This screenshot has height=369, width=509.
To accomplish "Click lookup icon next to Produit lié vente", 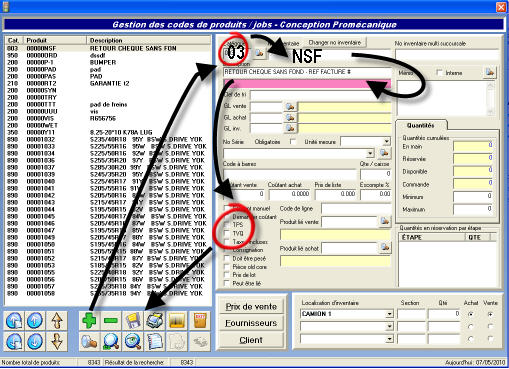I will pos(385,221).
